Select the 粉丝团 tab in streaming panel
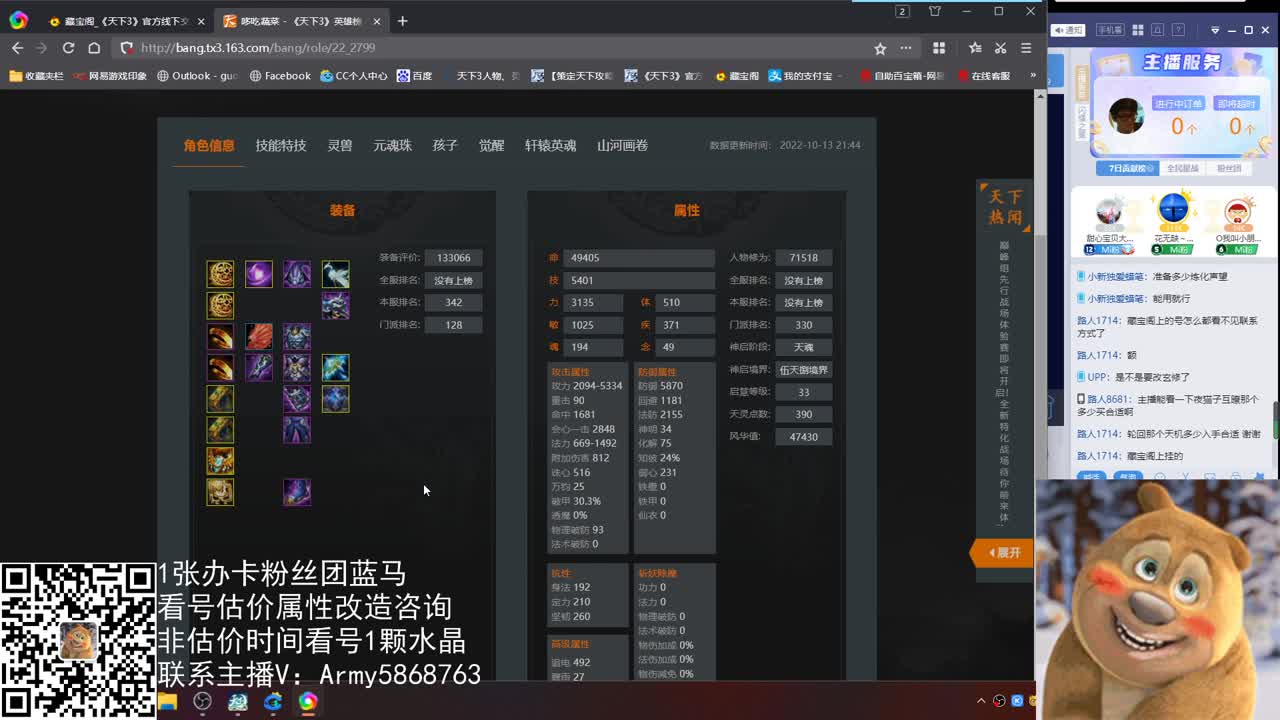Image resolution: width=1280 pixels, height=720 pixels. click(x=1229, y=168)
